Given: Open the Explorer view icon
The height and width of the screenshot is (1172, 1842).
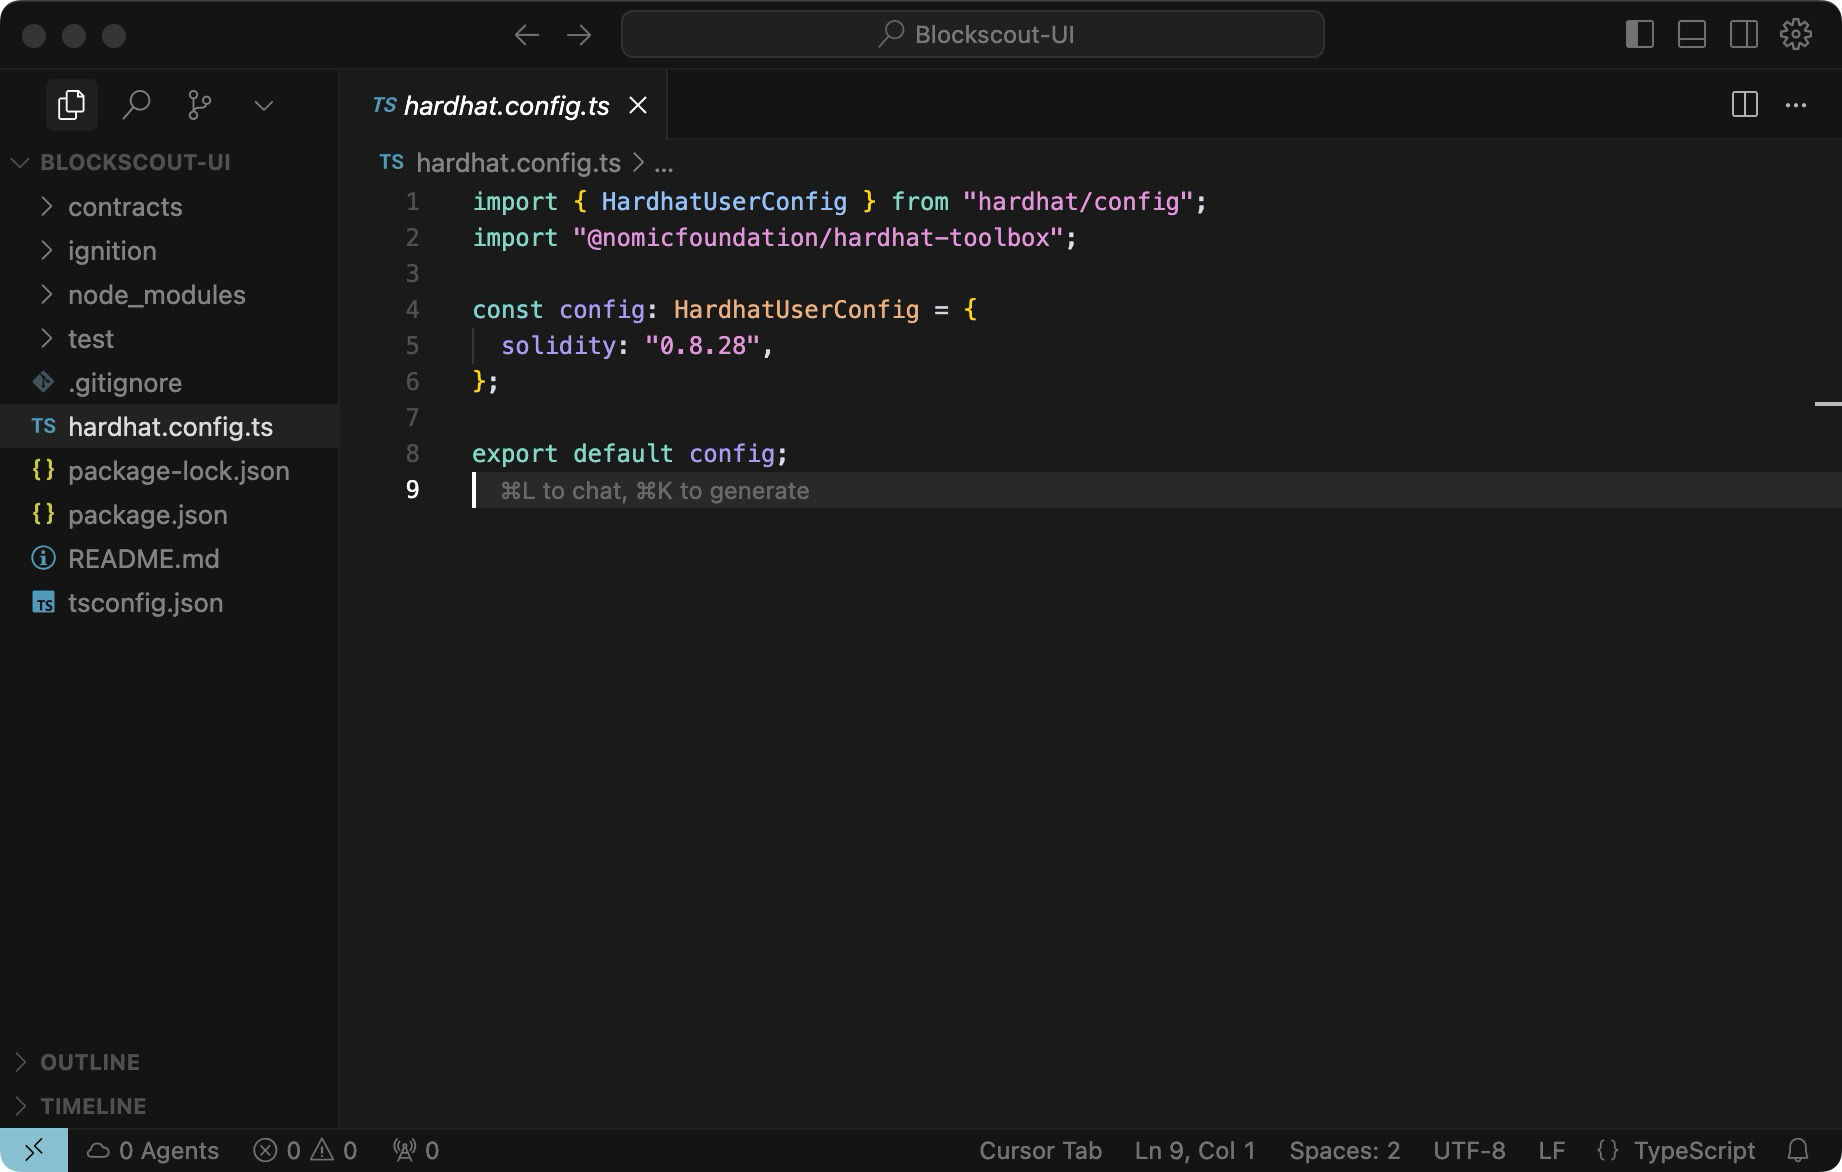Looking at the screenshot, I should (72, 105).
